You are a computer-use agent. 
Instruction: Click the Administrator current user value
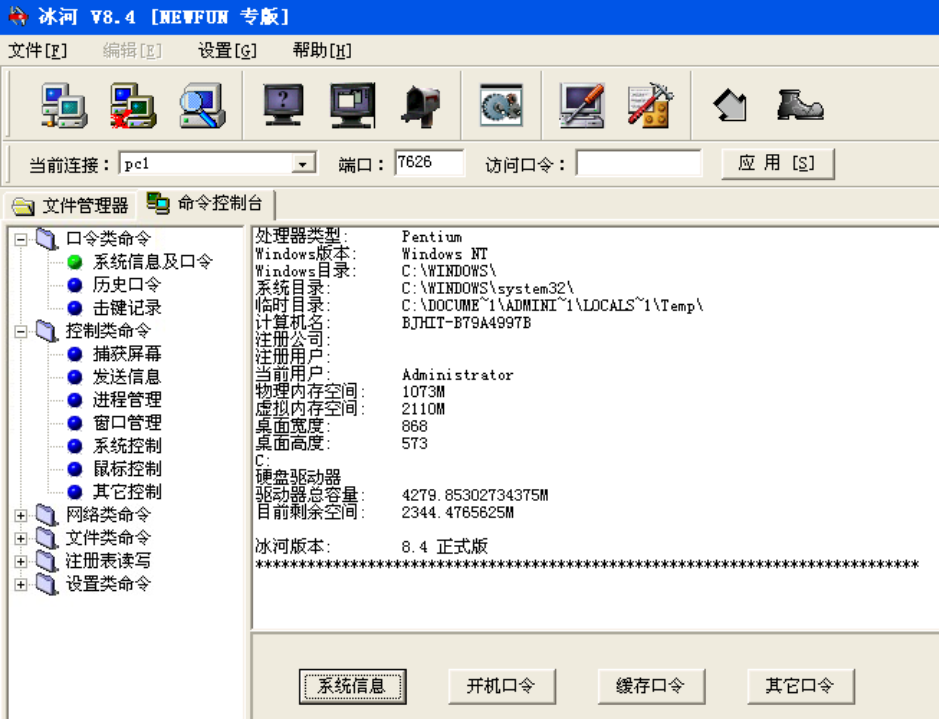click(458, 375)
